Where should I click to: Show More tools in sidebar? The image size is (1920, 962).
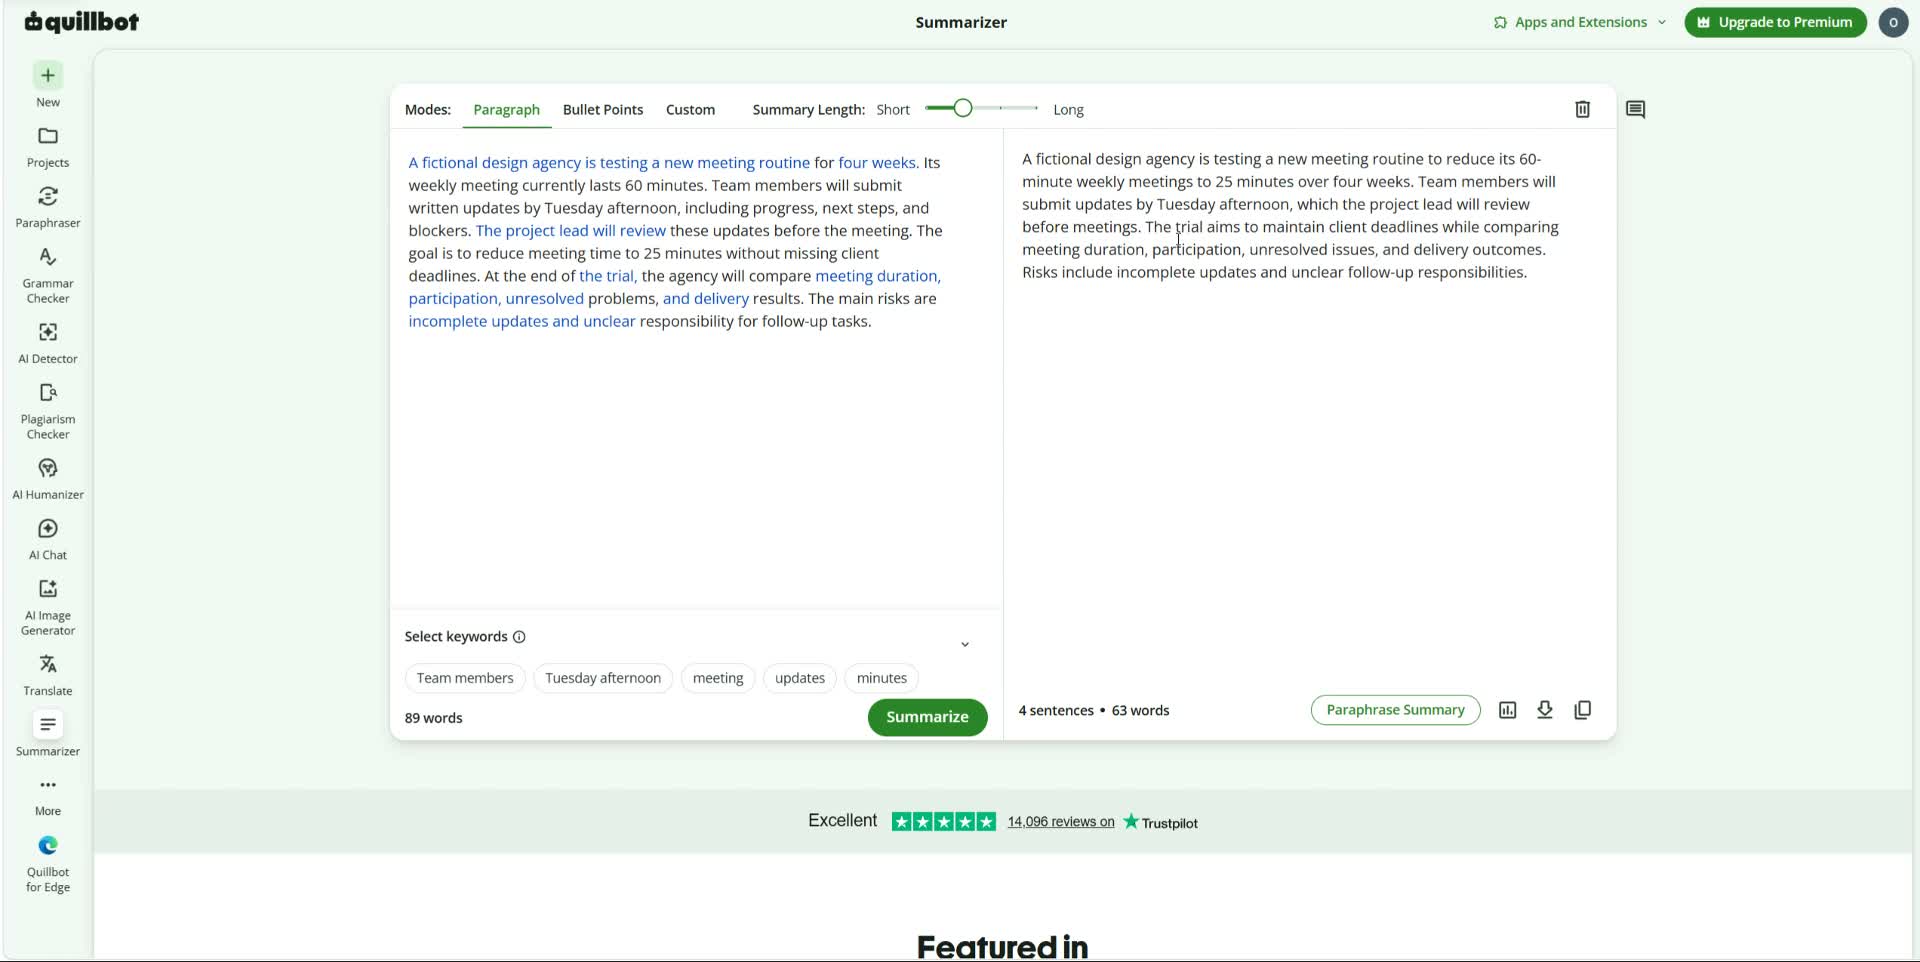click(47, 796)
